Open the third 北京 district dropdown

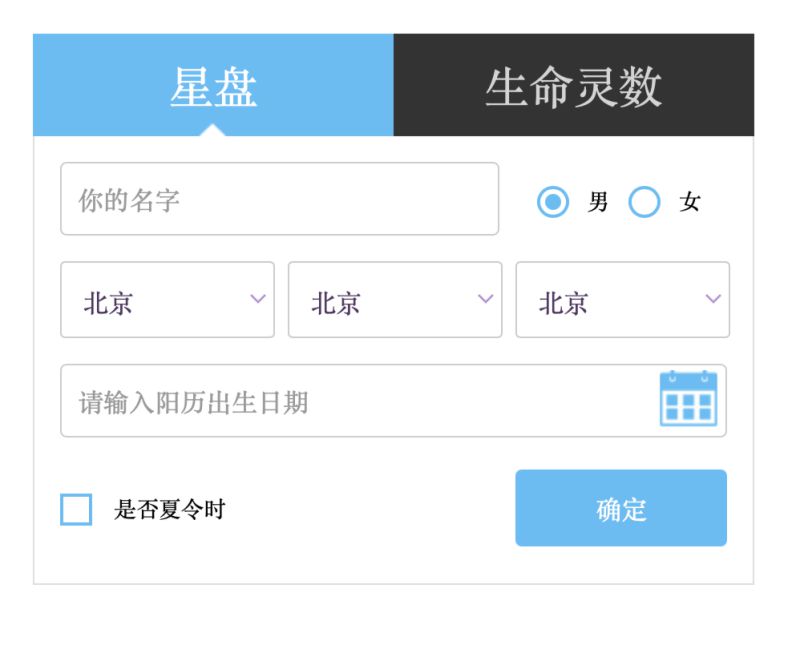pyautogui.click(x=620, y=300)
